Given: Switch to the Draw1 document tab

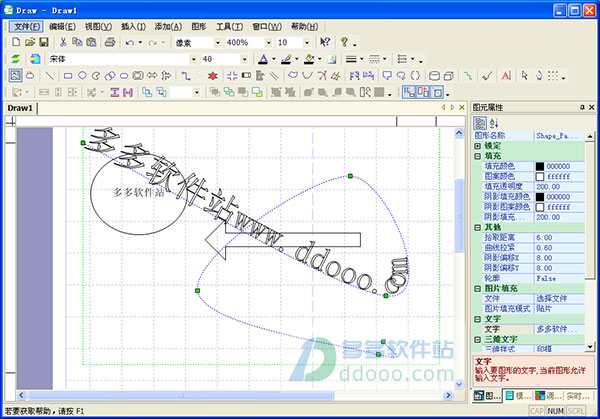Looking at the screenshot, I should (x=20, y=108).
